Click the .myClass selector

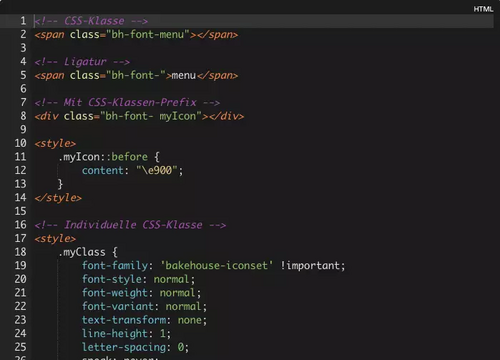[82, 252]
